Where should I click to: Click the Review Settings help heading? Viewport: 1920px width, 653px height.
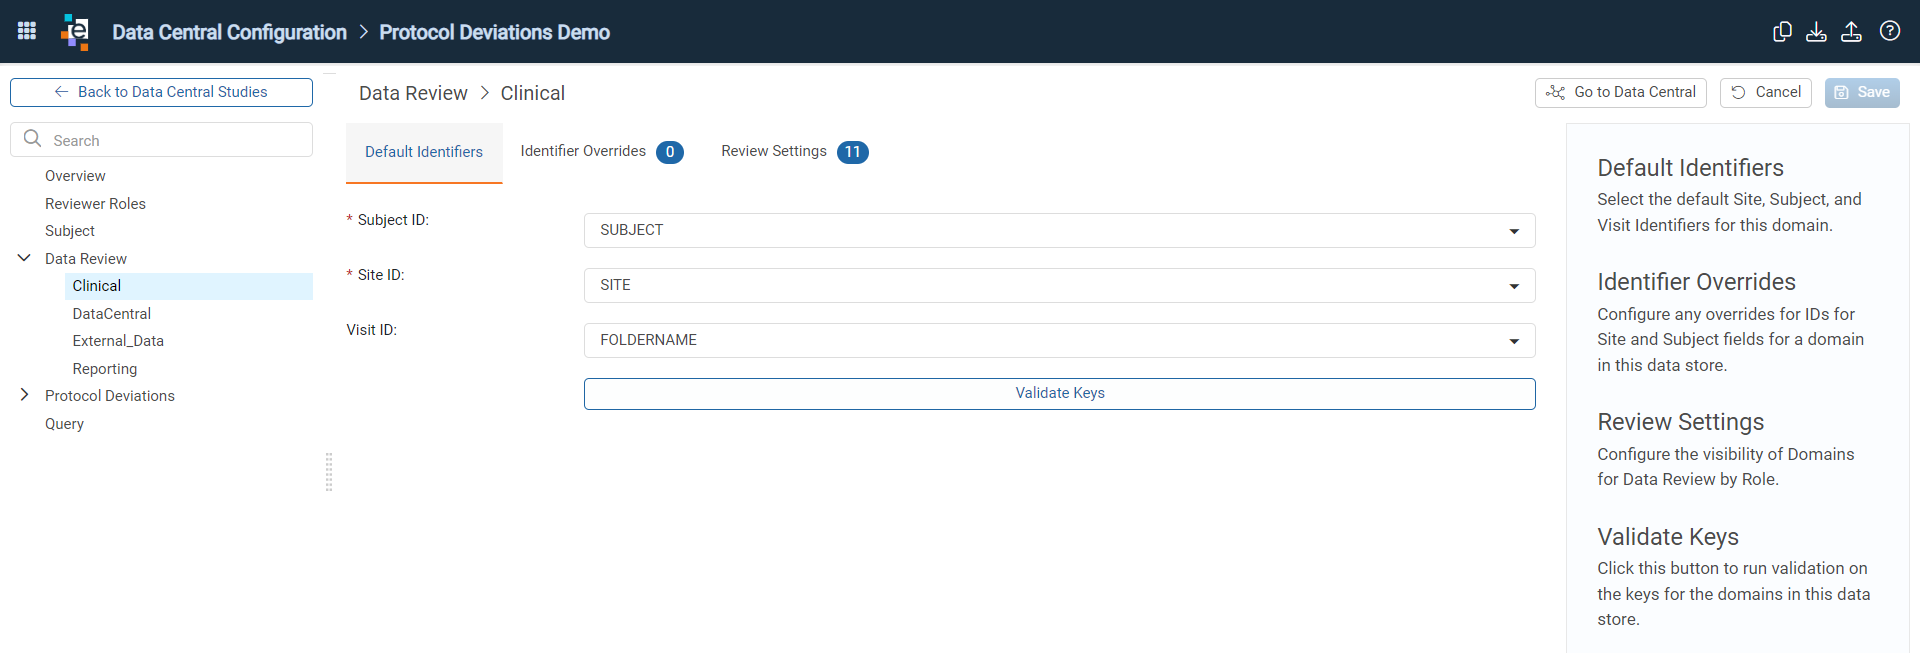coord(1680,422)
